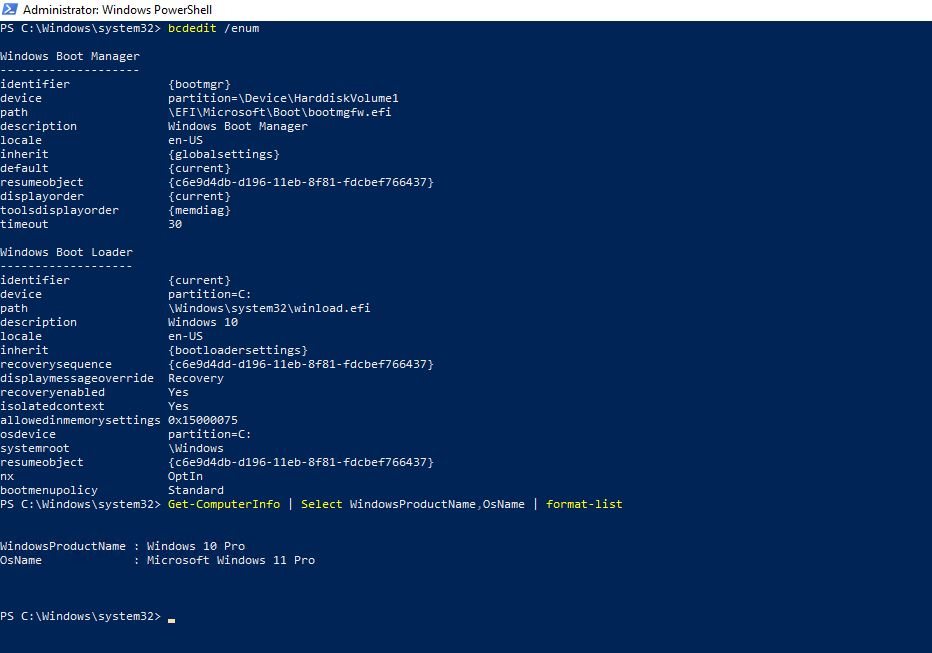Click the winload.efi path value
The width and height of the screenshot is (932, 653).
click(269, 308)
